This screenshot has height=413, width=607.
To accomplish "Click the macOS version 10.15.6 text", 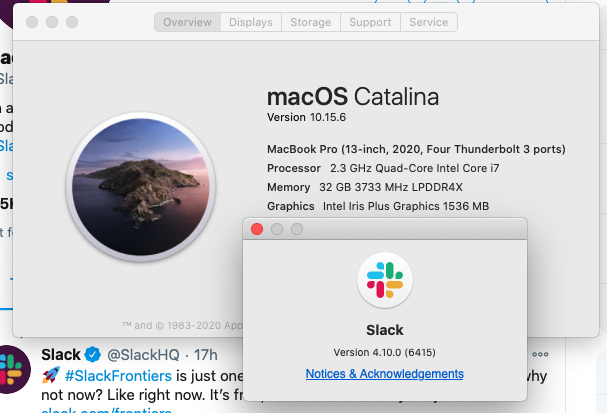I will click(307, 117).
